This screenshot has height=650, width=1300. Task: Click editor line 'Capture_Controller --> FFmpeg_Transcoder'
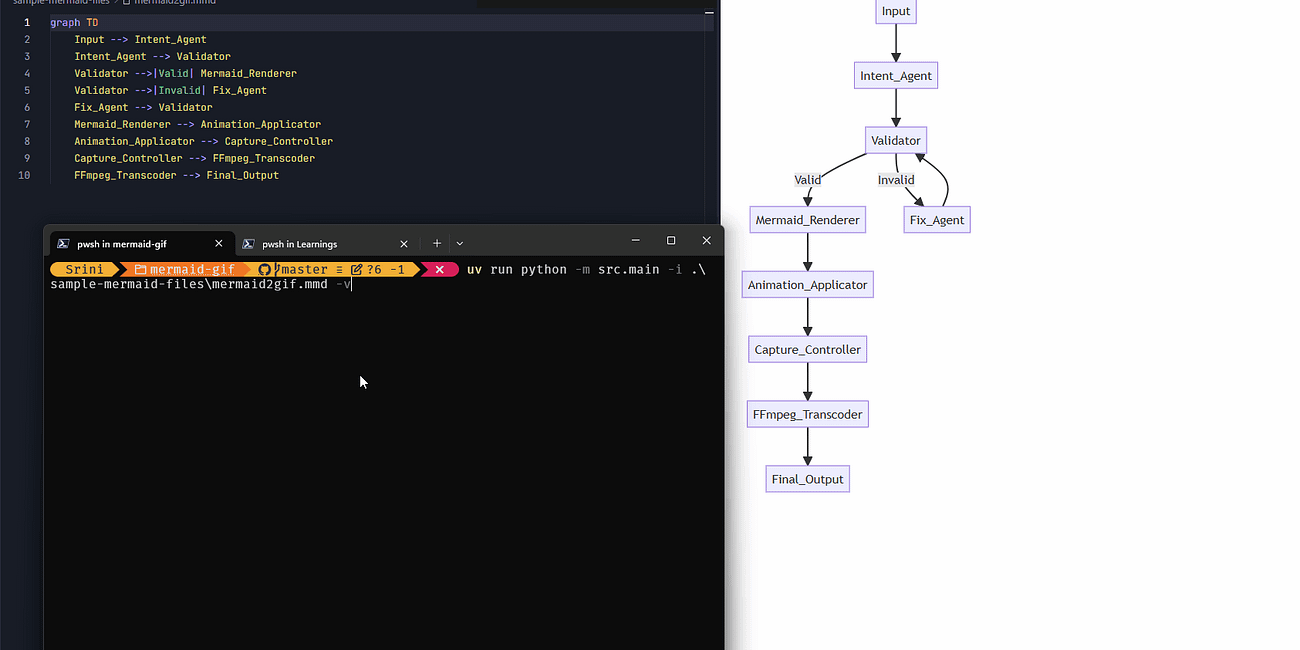[x=194, y=158]
